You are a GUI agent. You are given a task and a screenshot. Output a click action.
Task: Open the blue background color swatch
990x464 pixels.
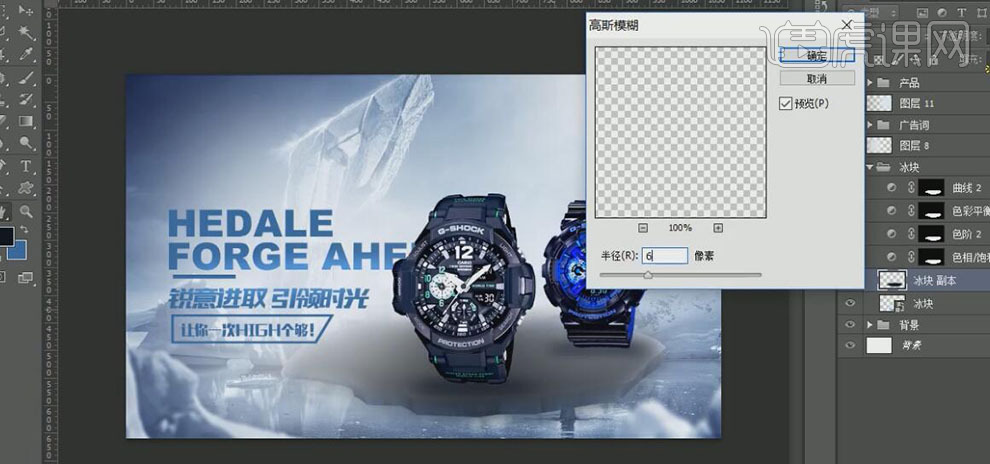(18, 251)
